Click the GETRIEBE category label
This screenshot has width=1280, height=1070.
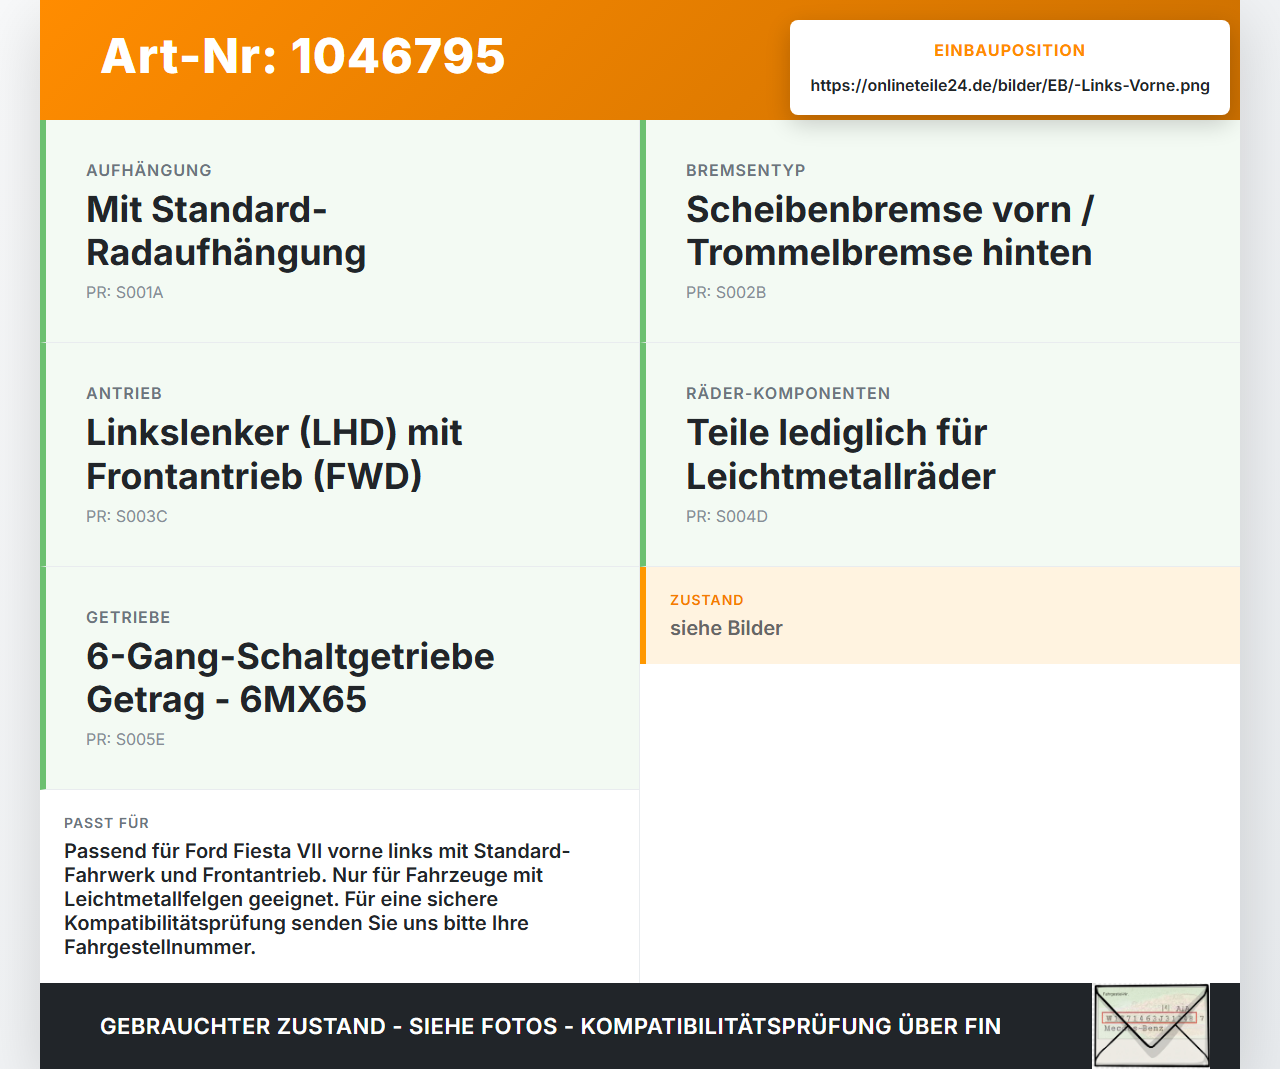pyautogui.click(x=128, y=617)
